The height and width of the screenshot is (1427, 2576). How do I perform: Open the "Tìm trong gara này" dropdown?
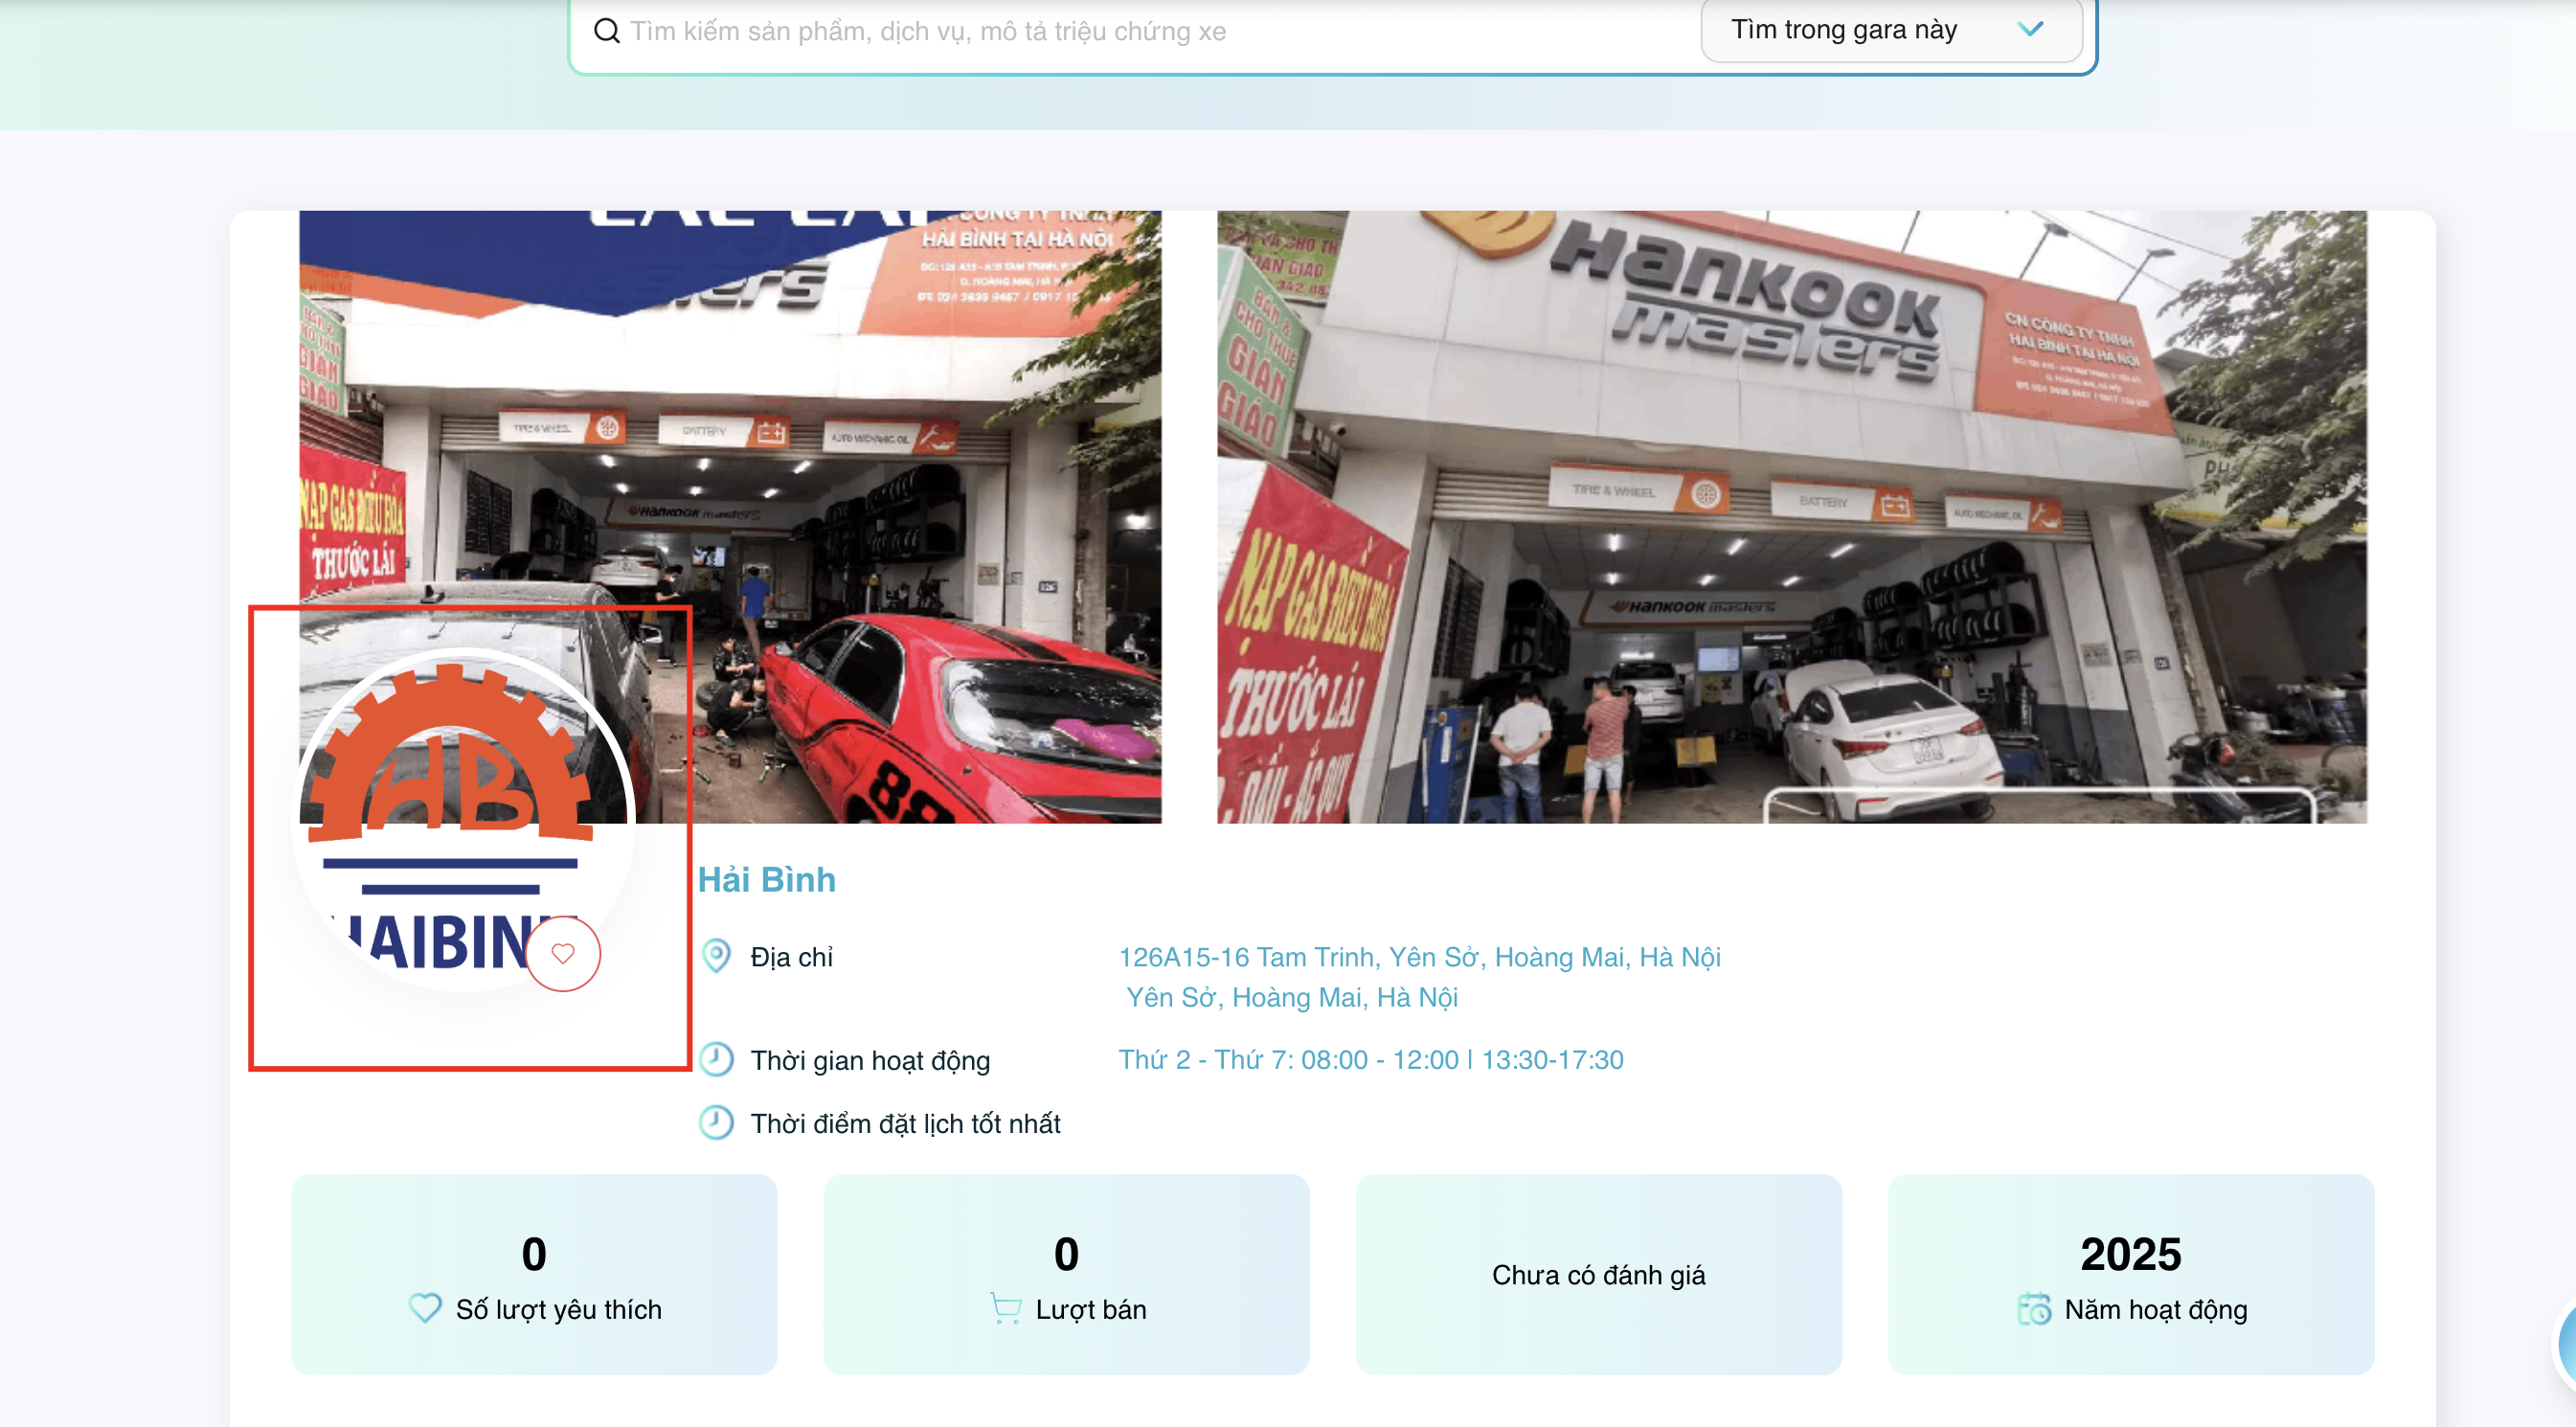coord(1890,30)
